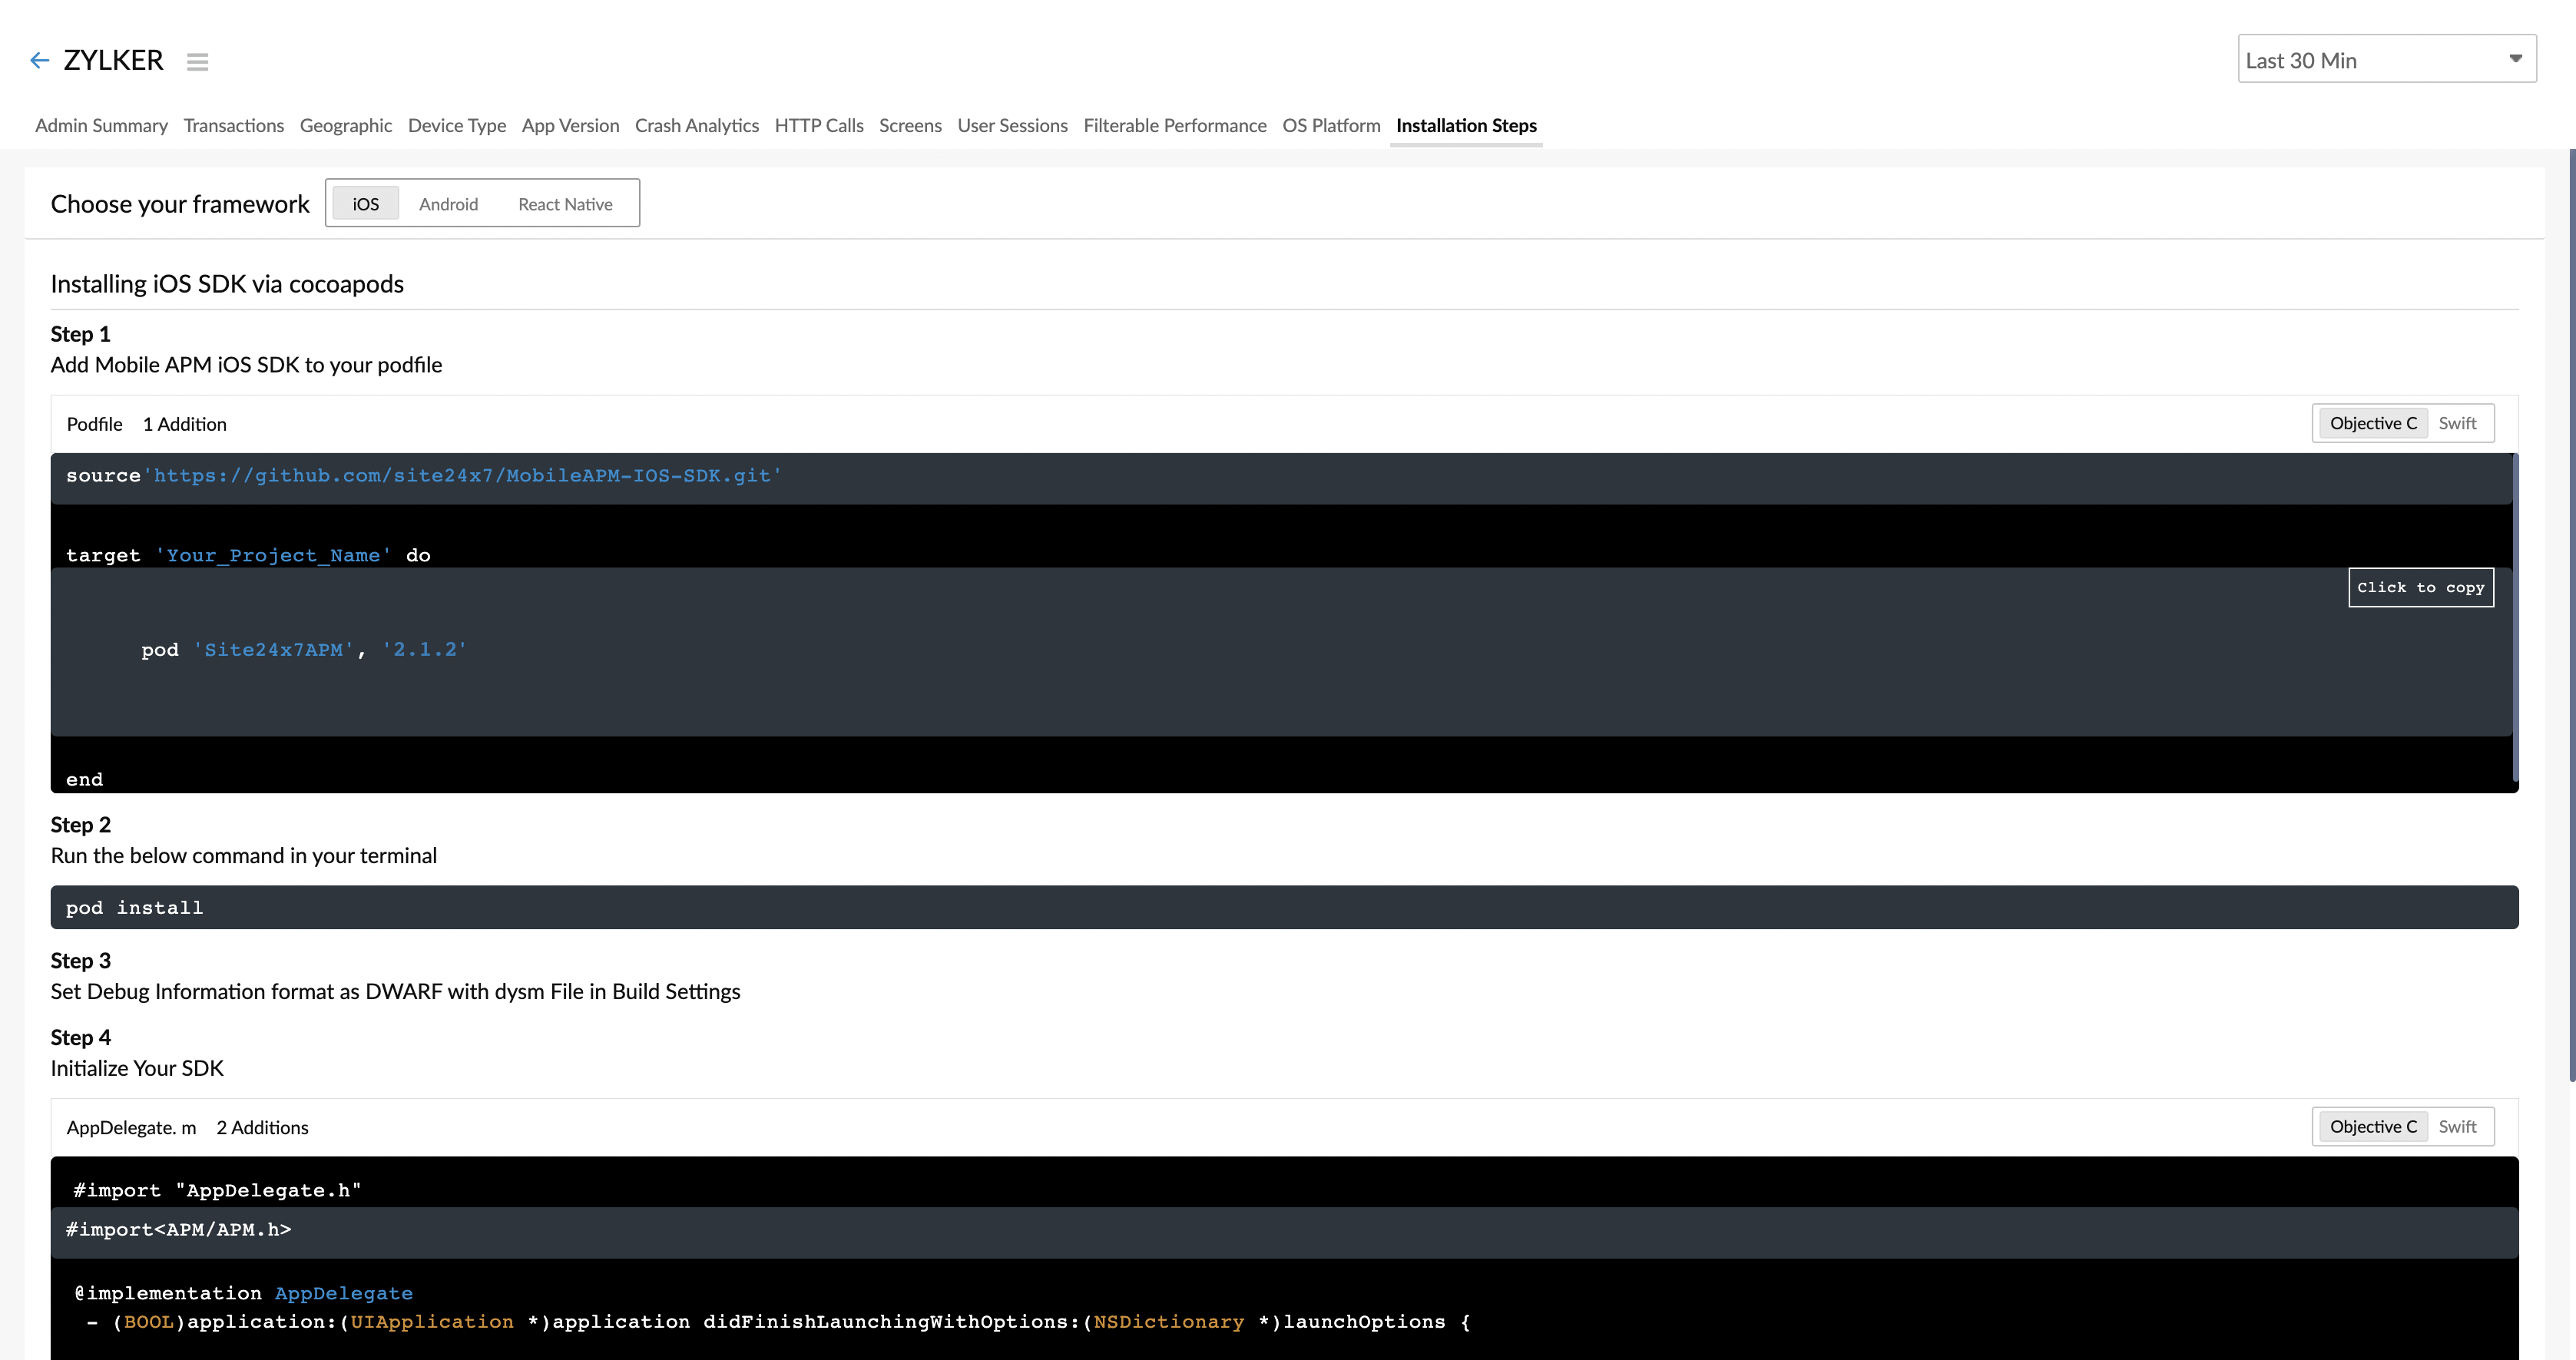
Task: Expand the Last 30 Min time dropdown
Action: point(2386,60)
